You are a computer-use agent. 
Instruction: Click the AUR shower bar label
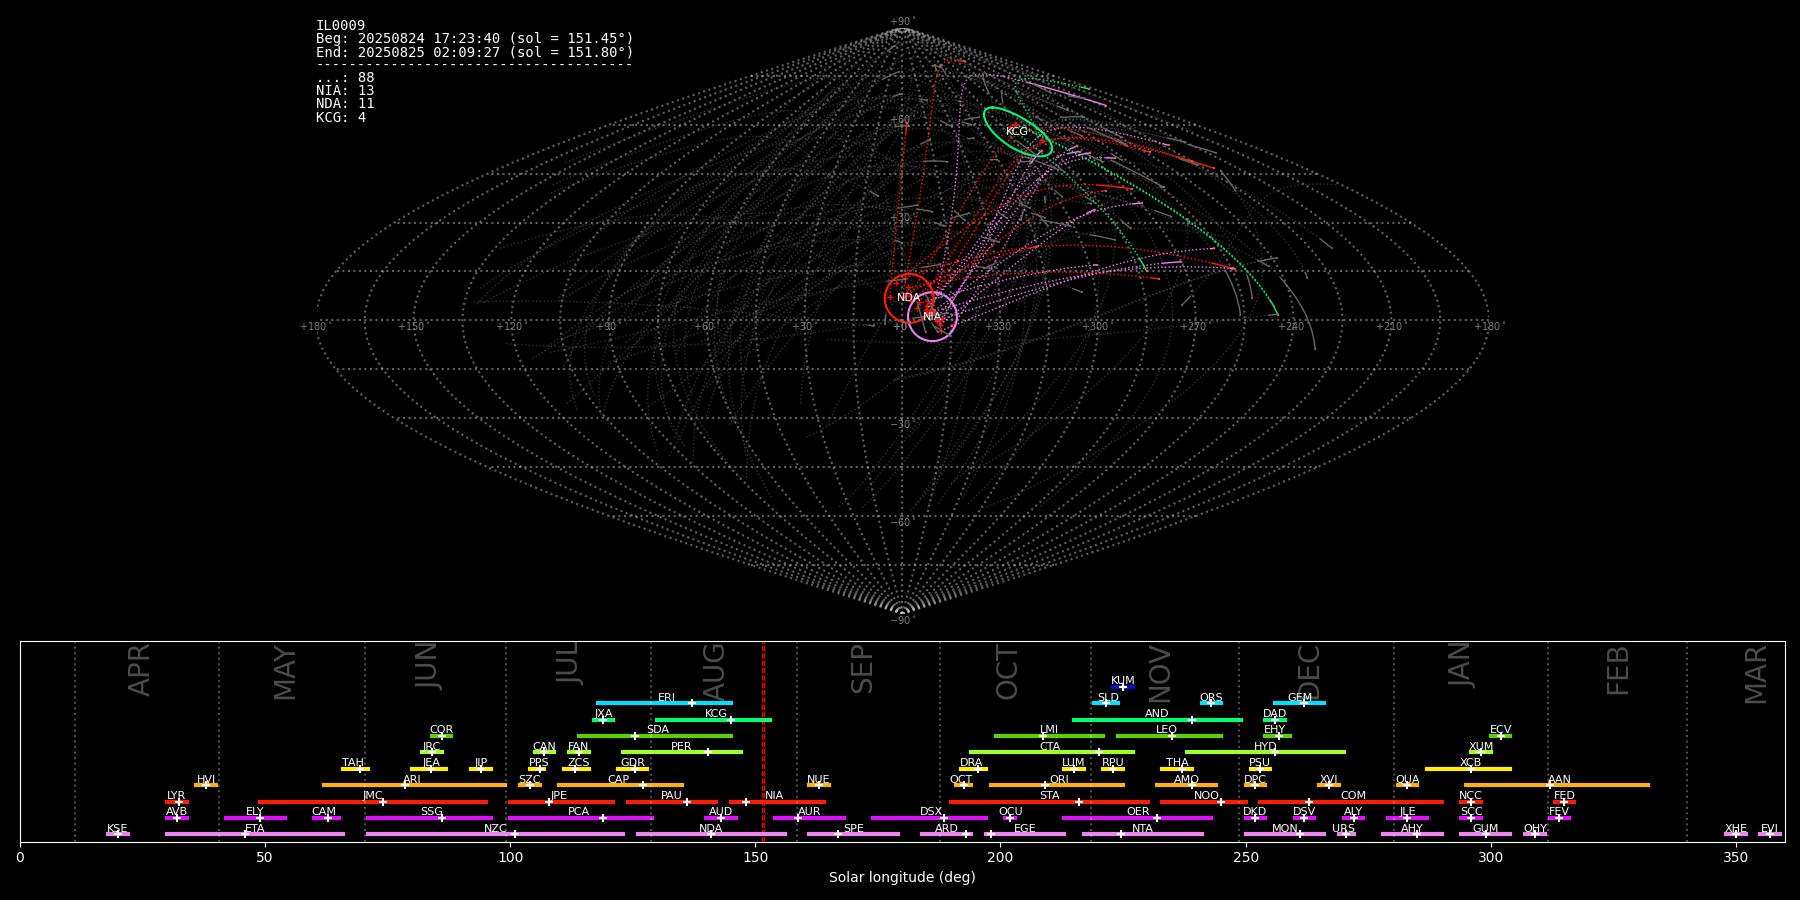tap(809, 812)
